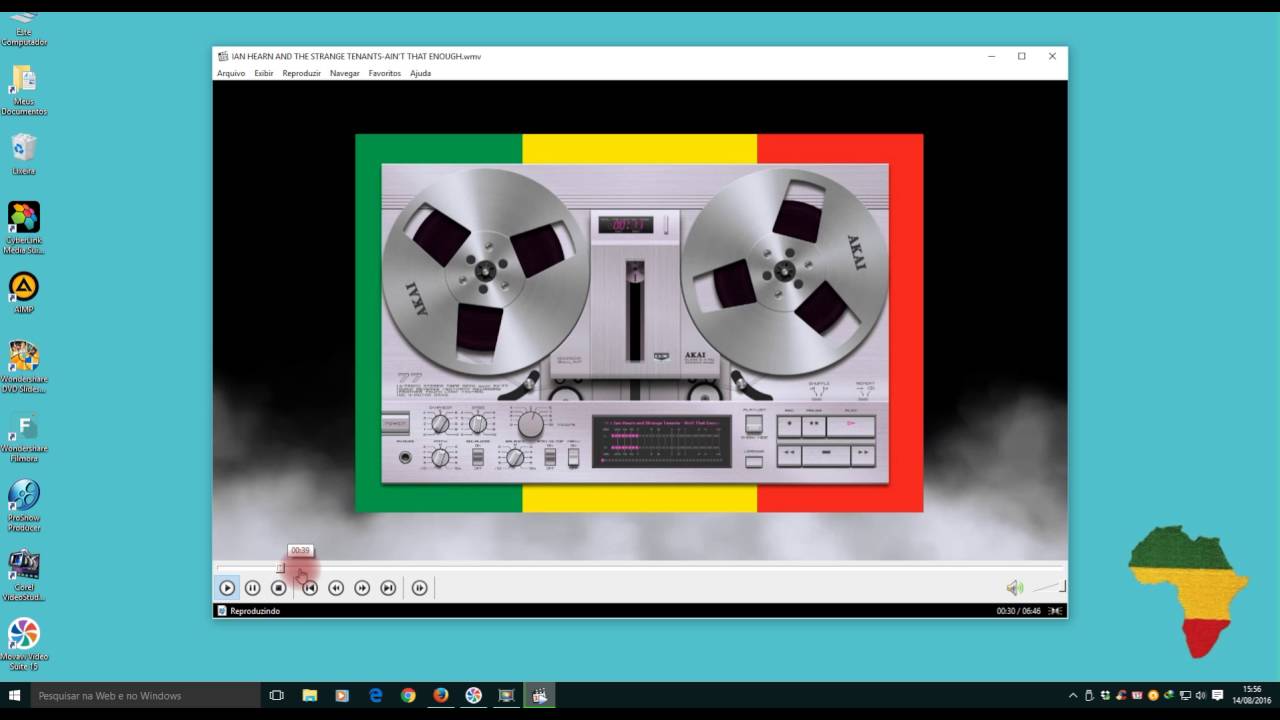Click the Play button in the player

[x=227, y=588]
